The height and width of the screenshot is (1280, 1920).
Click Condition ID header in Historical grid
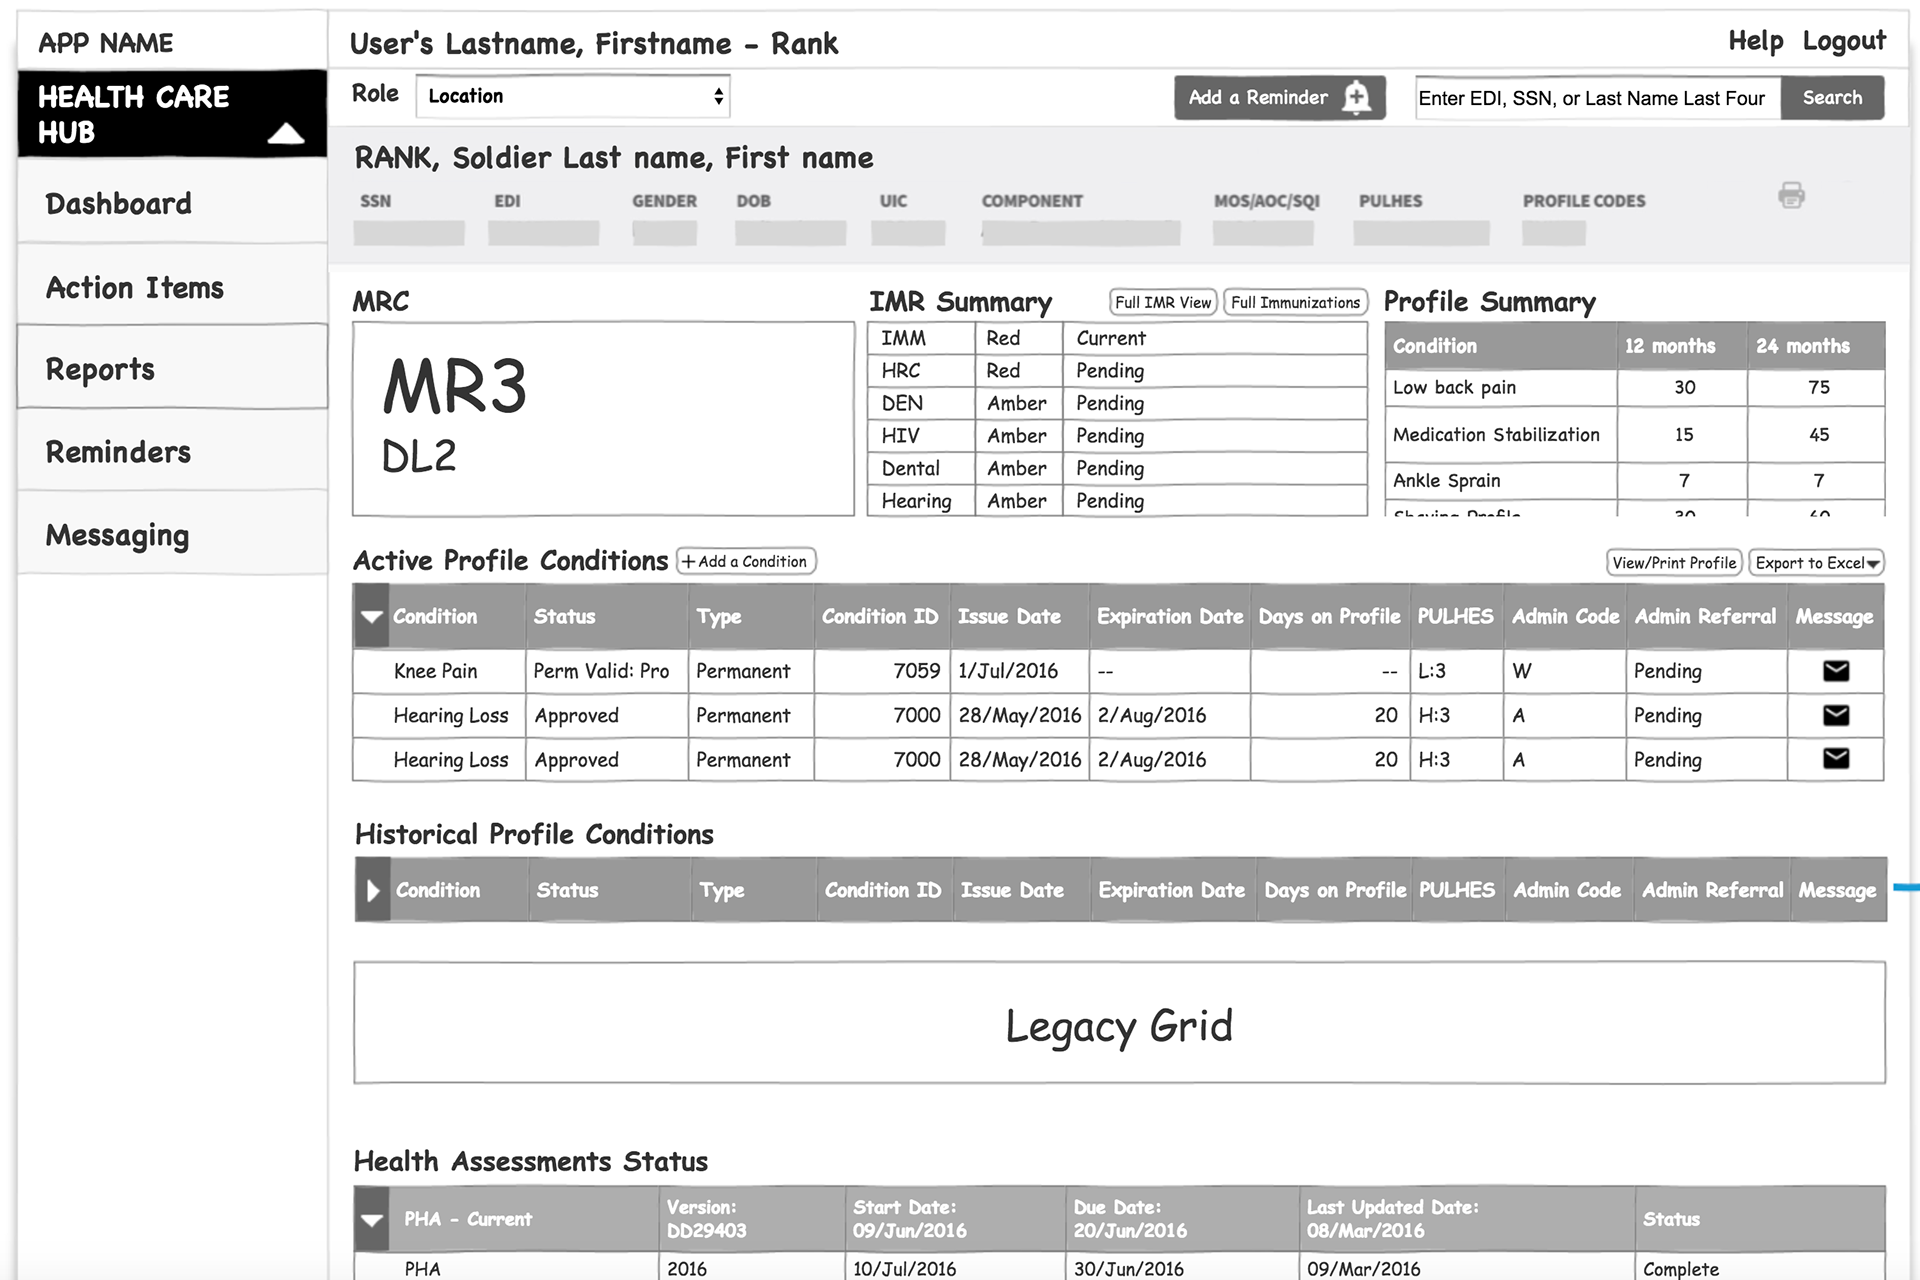click(883, 890)
